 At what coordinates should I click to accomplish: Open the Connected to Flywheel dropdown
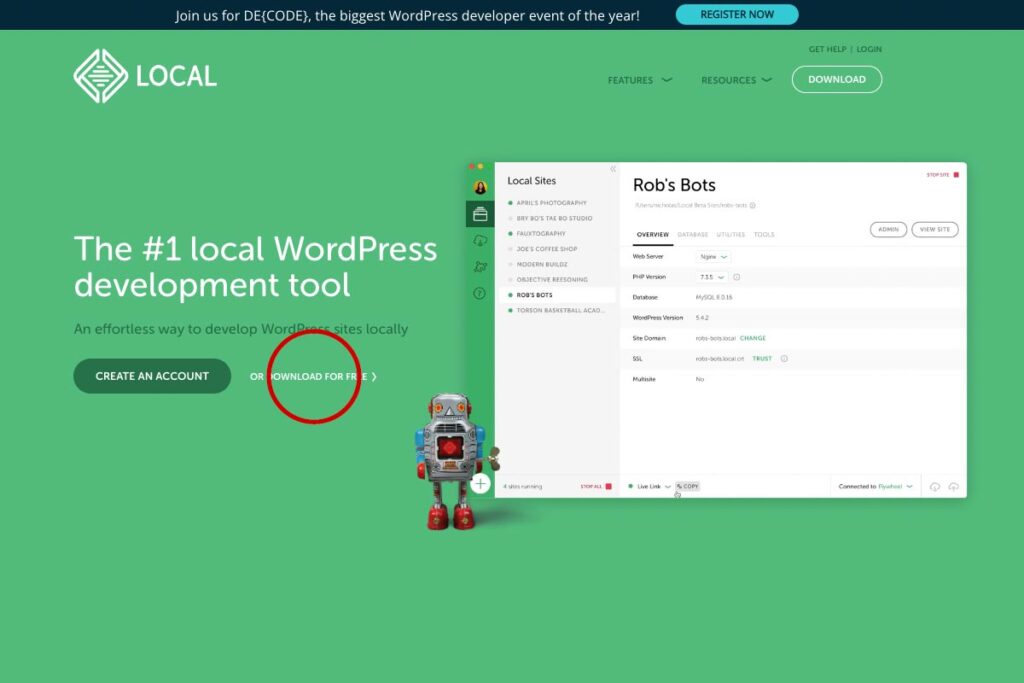(875, 486)
